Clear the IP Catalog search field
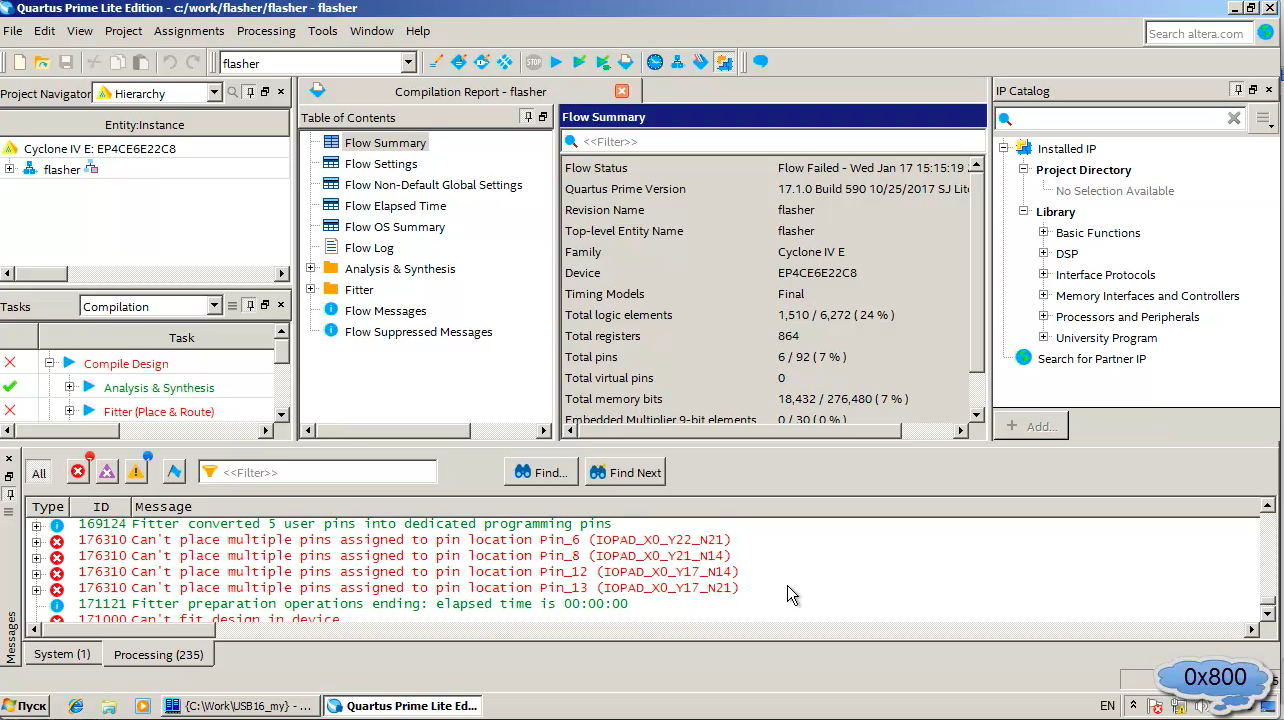 pyautogui.click(x=1234, y=118)
